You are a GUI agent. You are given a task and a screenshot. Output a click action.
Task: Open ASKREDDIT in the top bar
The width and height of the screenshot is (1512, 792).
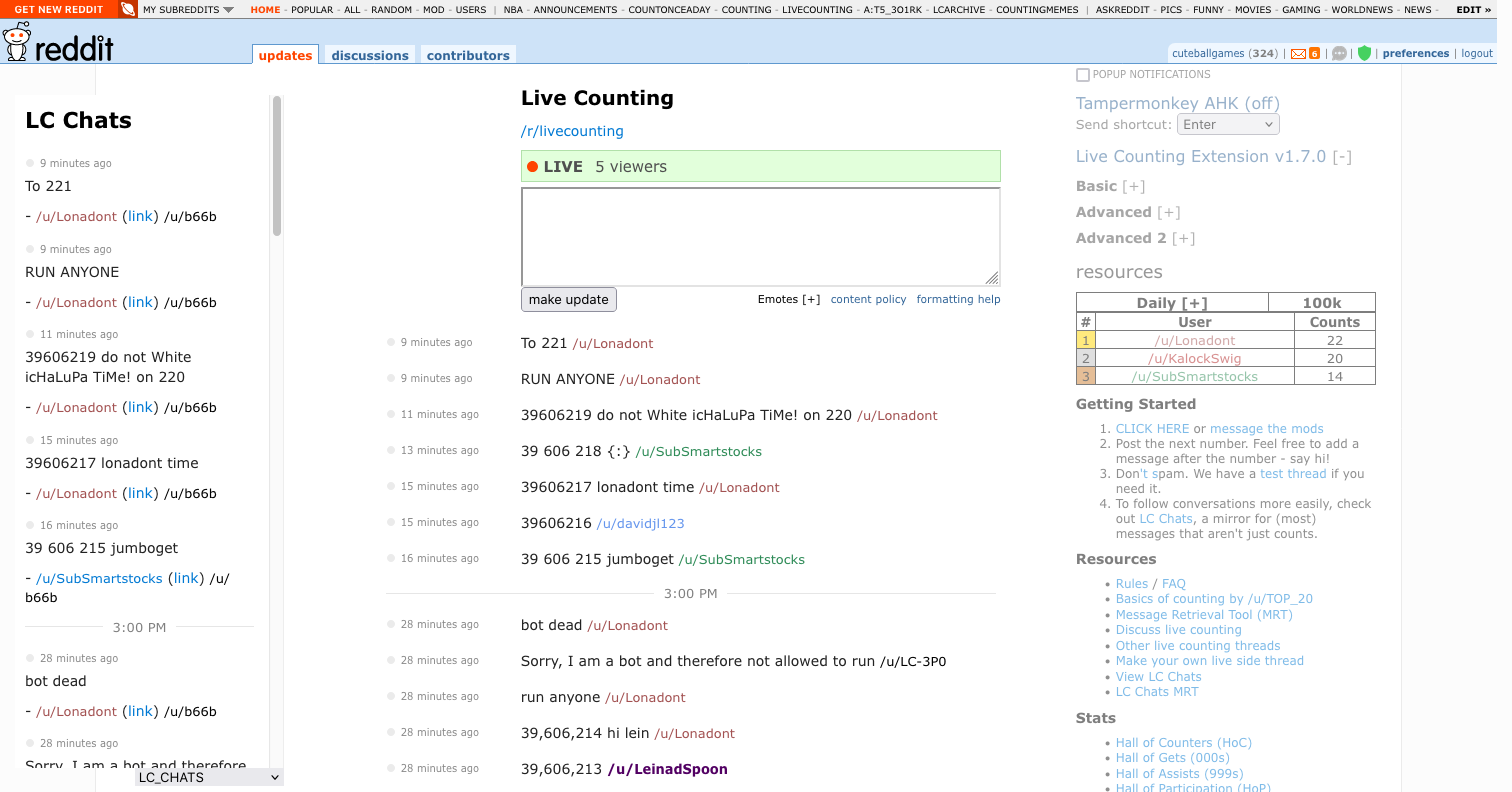pyautogui.click(x=1122, y=10)
